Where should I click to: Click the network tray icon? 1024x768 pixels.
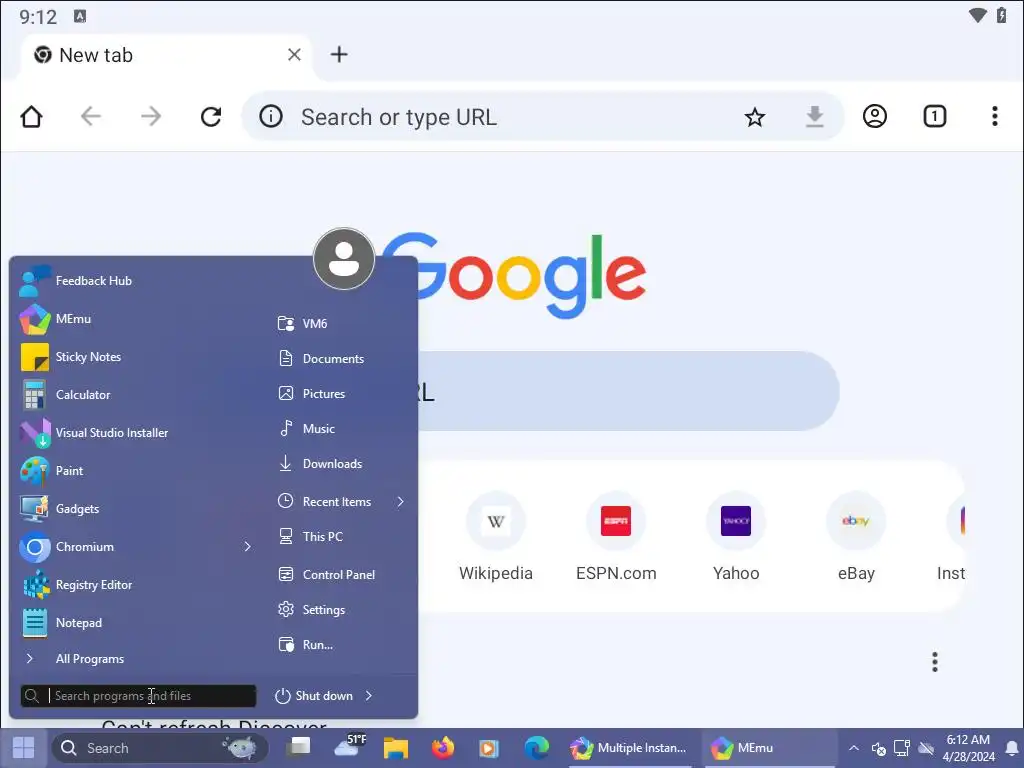pyautogui.click(x=902, y=748)
